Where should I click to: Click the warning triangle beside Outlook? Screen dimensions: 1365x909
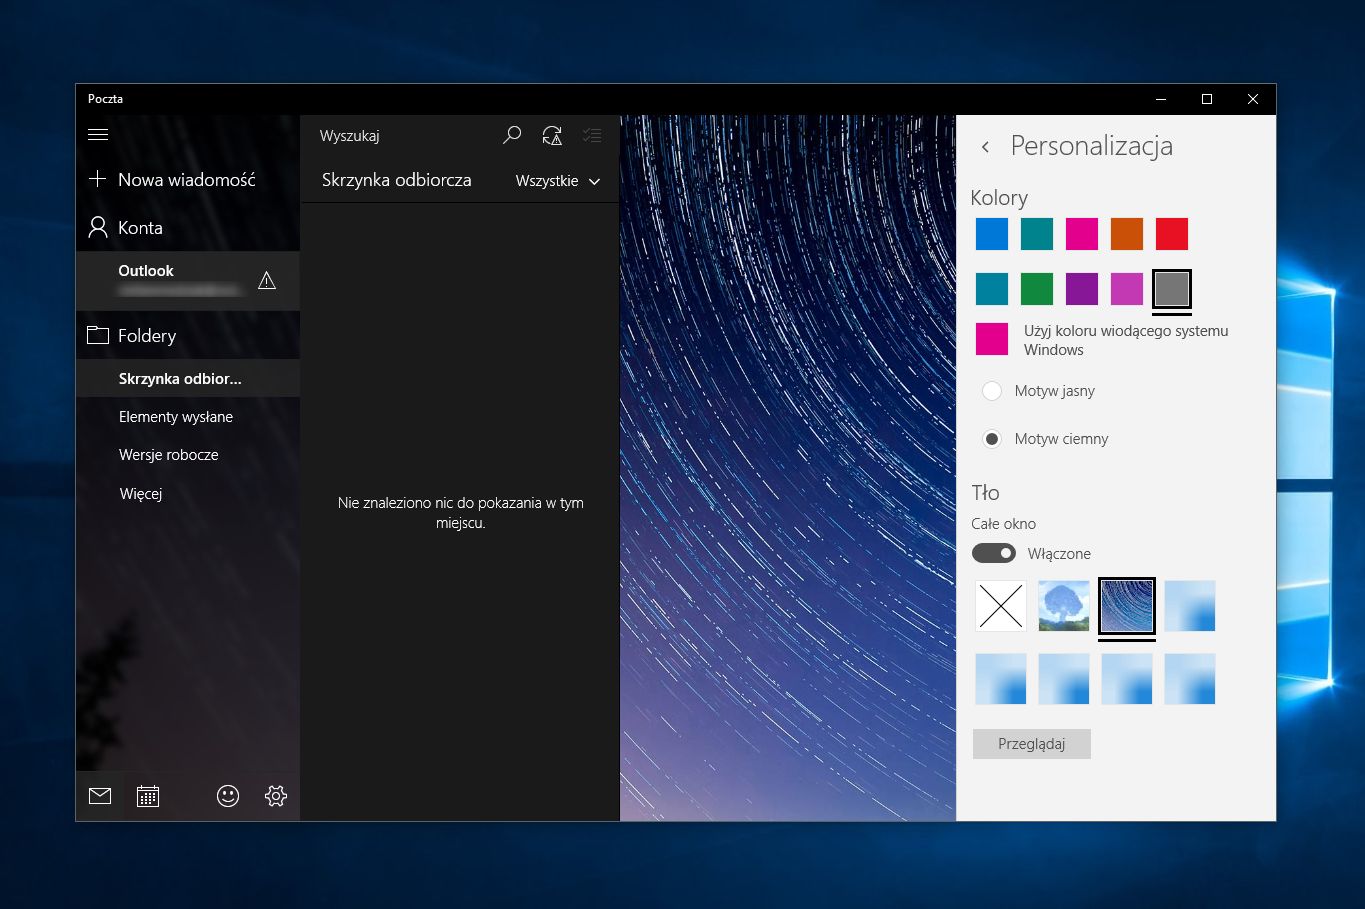click(x=267, y=281)
